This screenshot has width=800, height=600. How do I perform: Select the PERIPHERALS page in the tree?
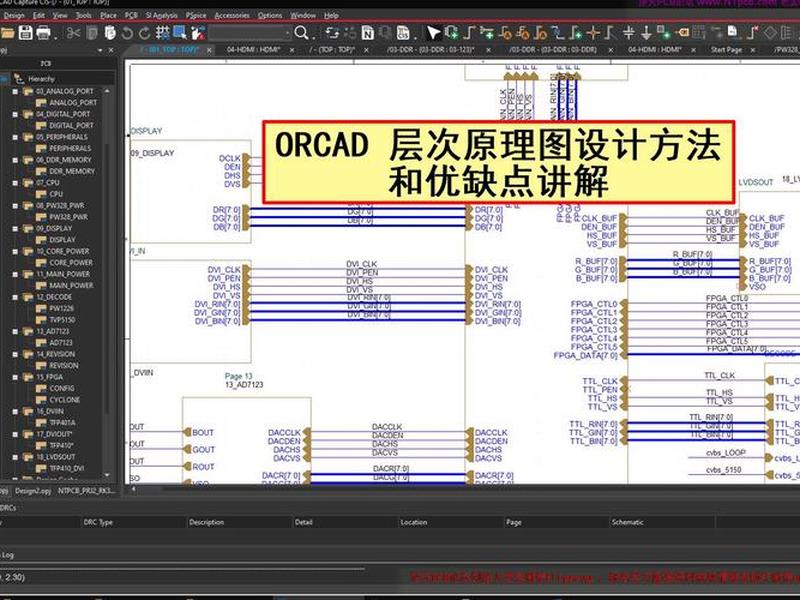(70, 148)
